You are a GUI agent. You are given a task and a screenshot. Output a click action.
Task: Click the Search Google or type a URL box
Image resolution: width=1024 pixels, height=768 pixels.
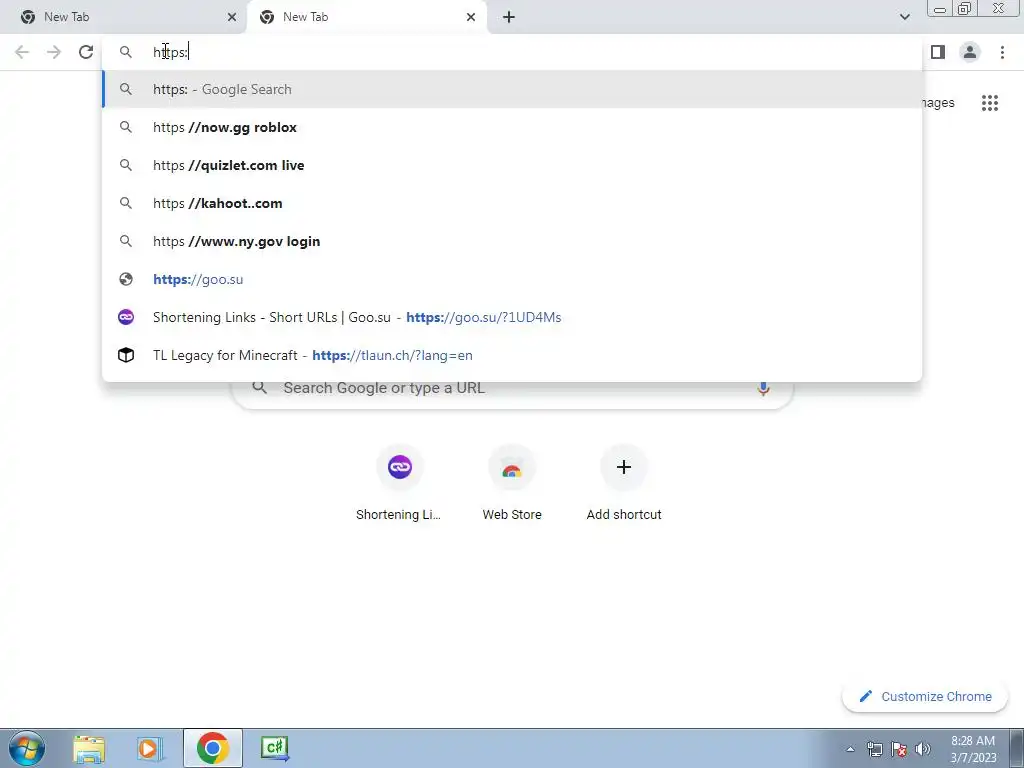[512, 388]
